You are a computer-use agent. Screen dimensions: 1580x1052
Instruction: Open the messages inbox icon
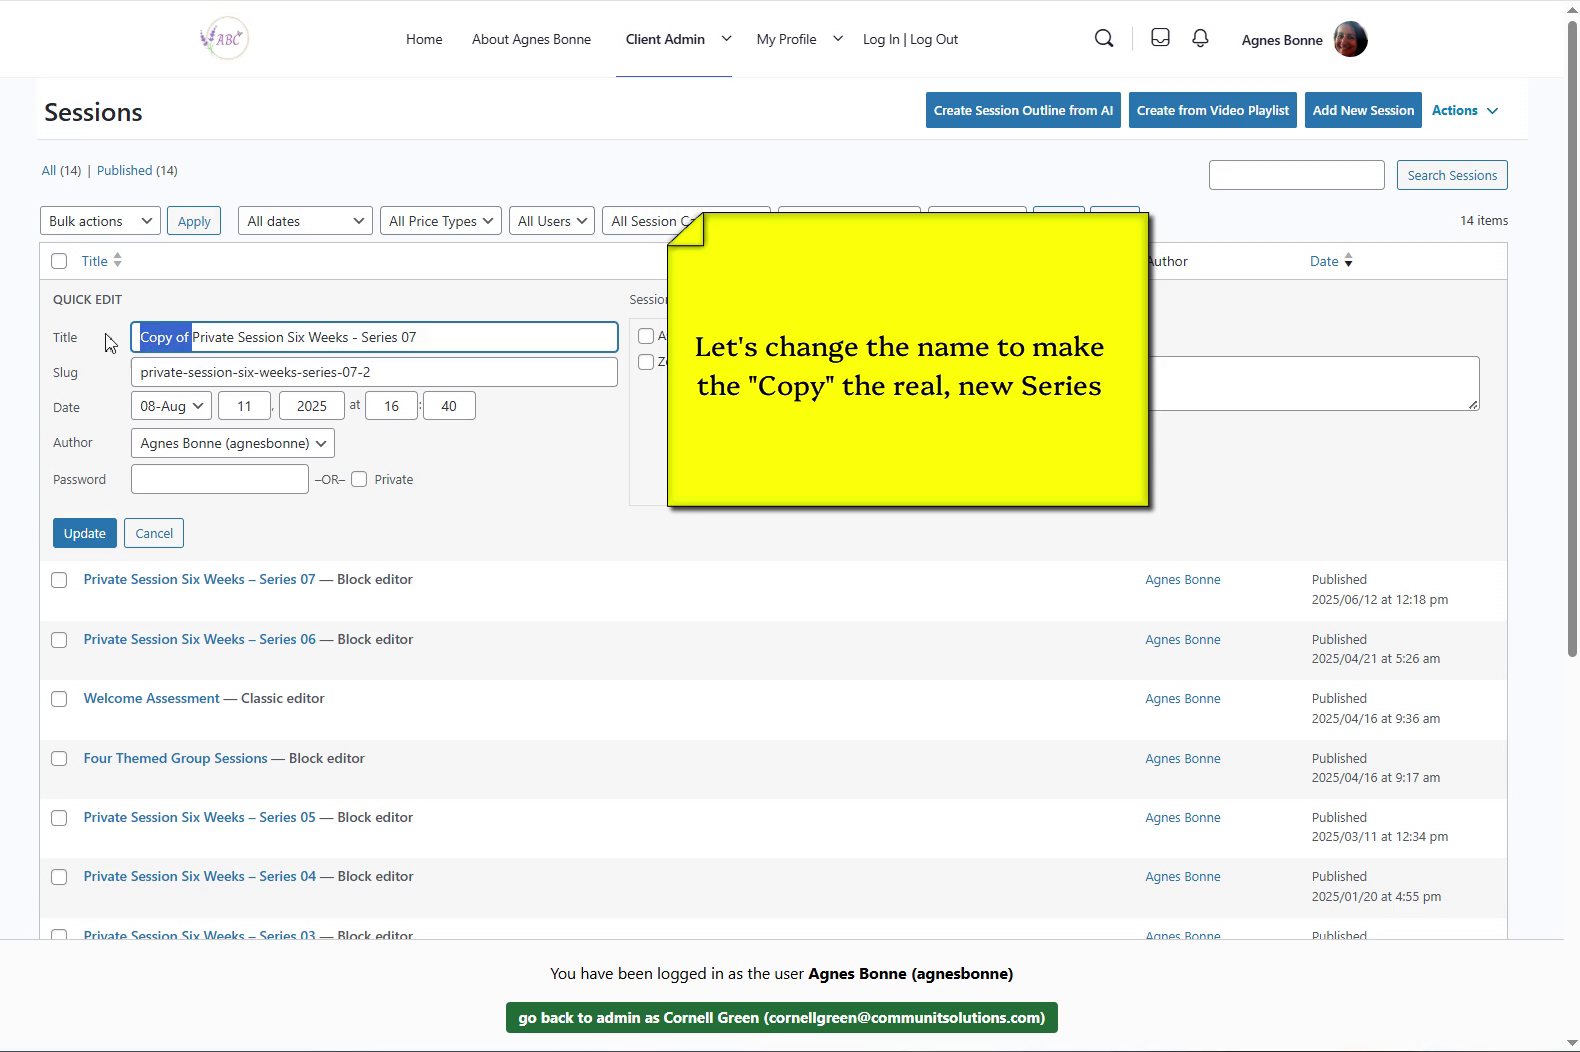click(x=1160, y=38)
